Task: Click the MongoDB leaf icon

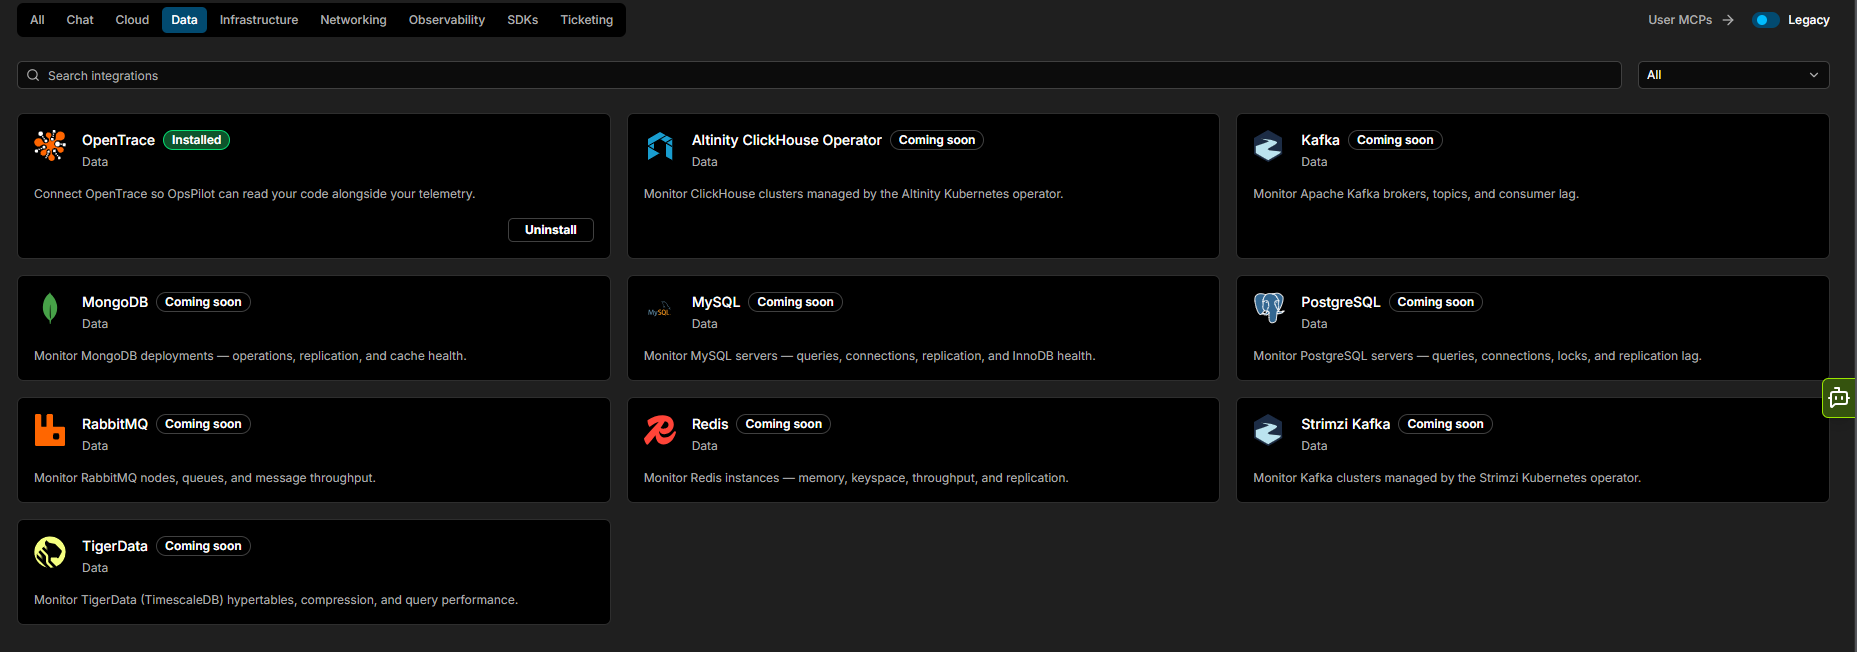Action: coord(50,308)
